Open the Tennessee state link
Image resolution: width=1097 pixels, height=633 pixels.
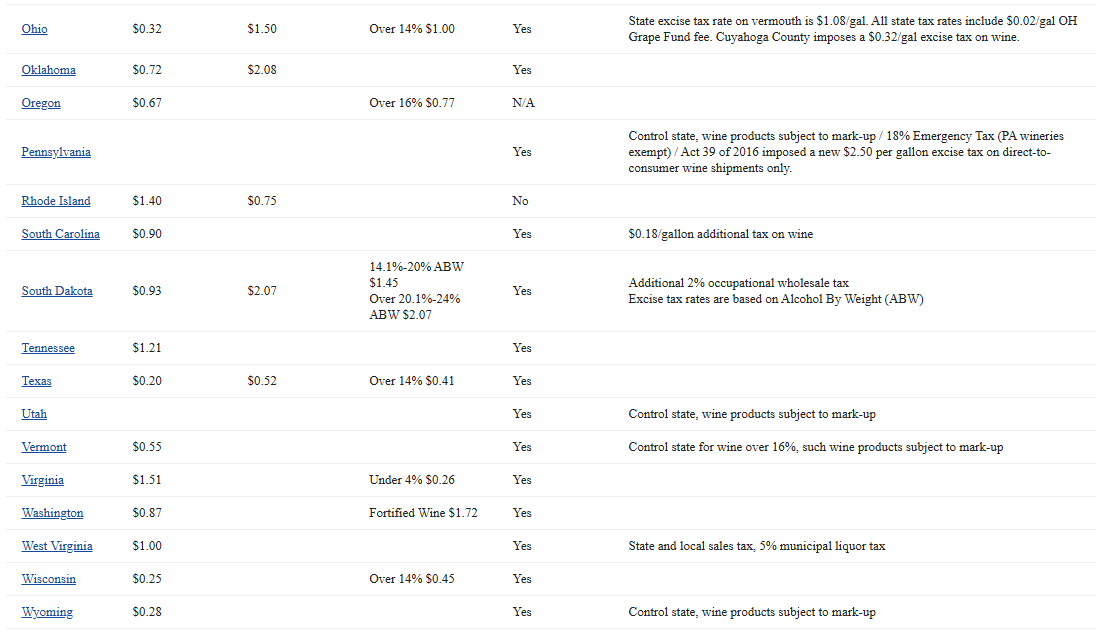[x=48, y=348]
